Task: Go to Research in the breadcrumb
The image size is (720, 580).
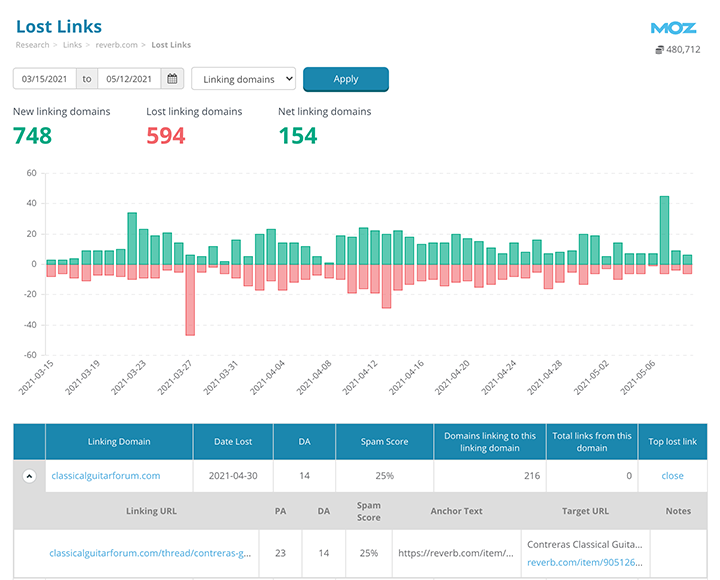Action: click(x=34, y=45)
